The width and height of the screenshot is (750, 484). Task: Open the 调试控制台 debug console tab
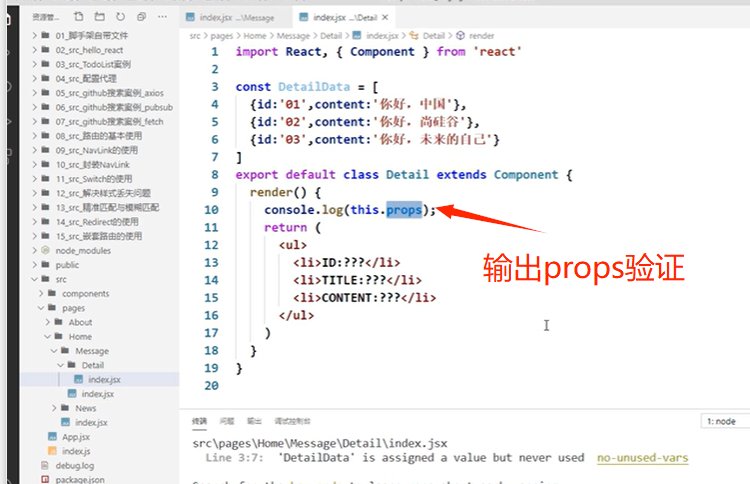coord(292,421)
